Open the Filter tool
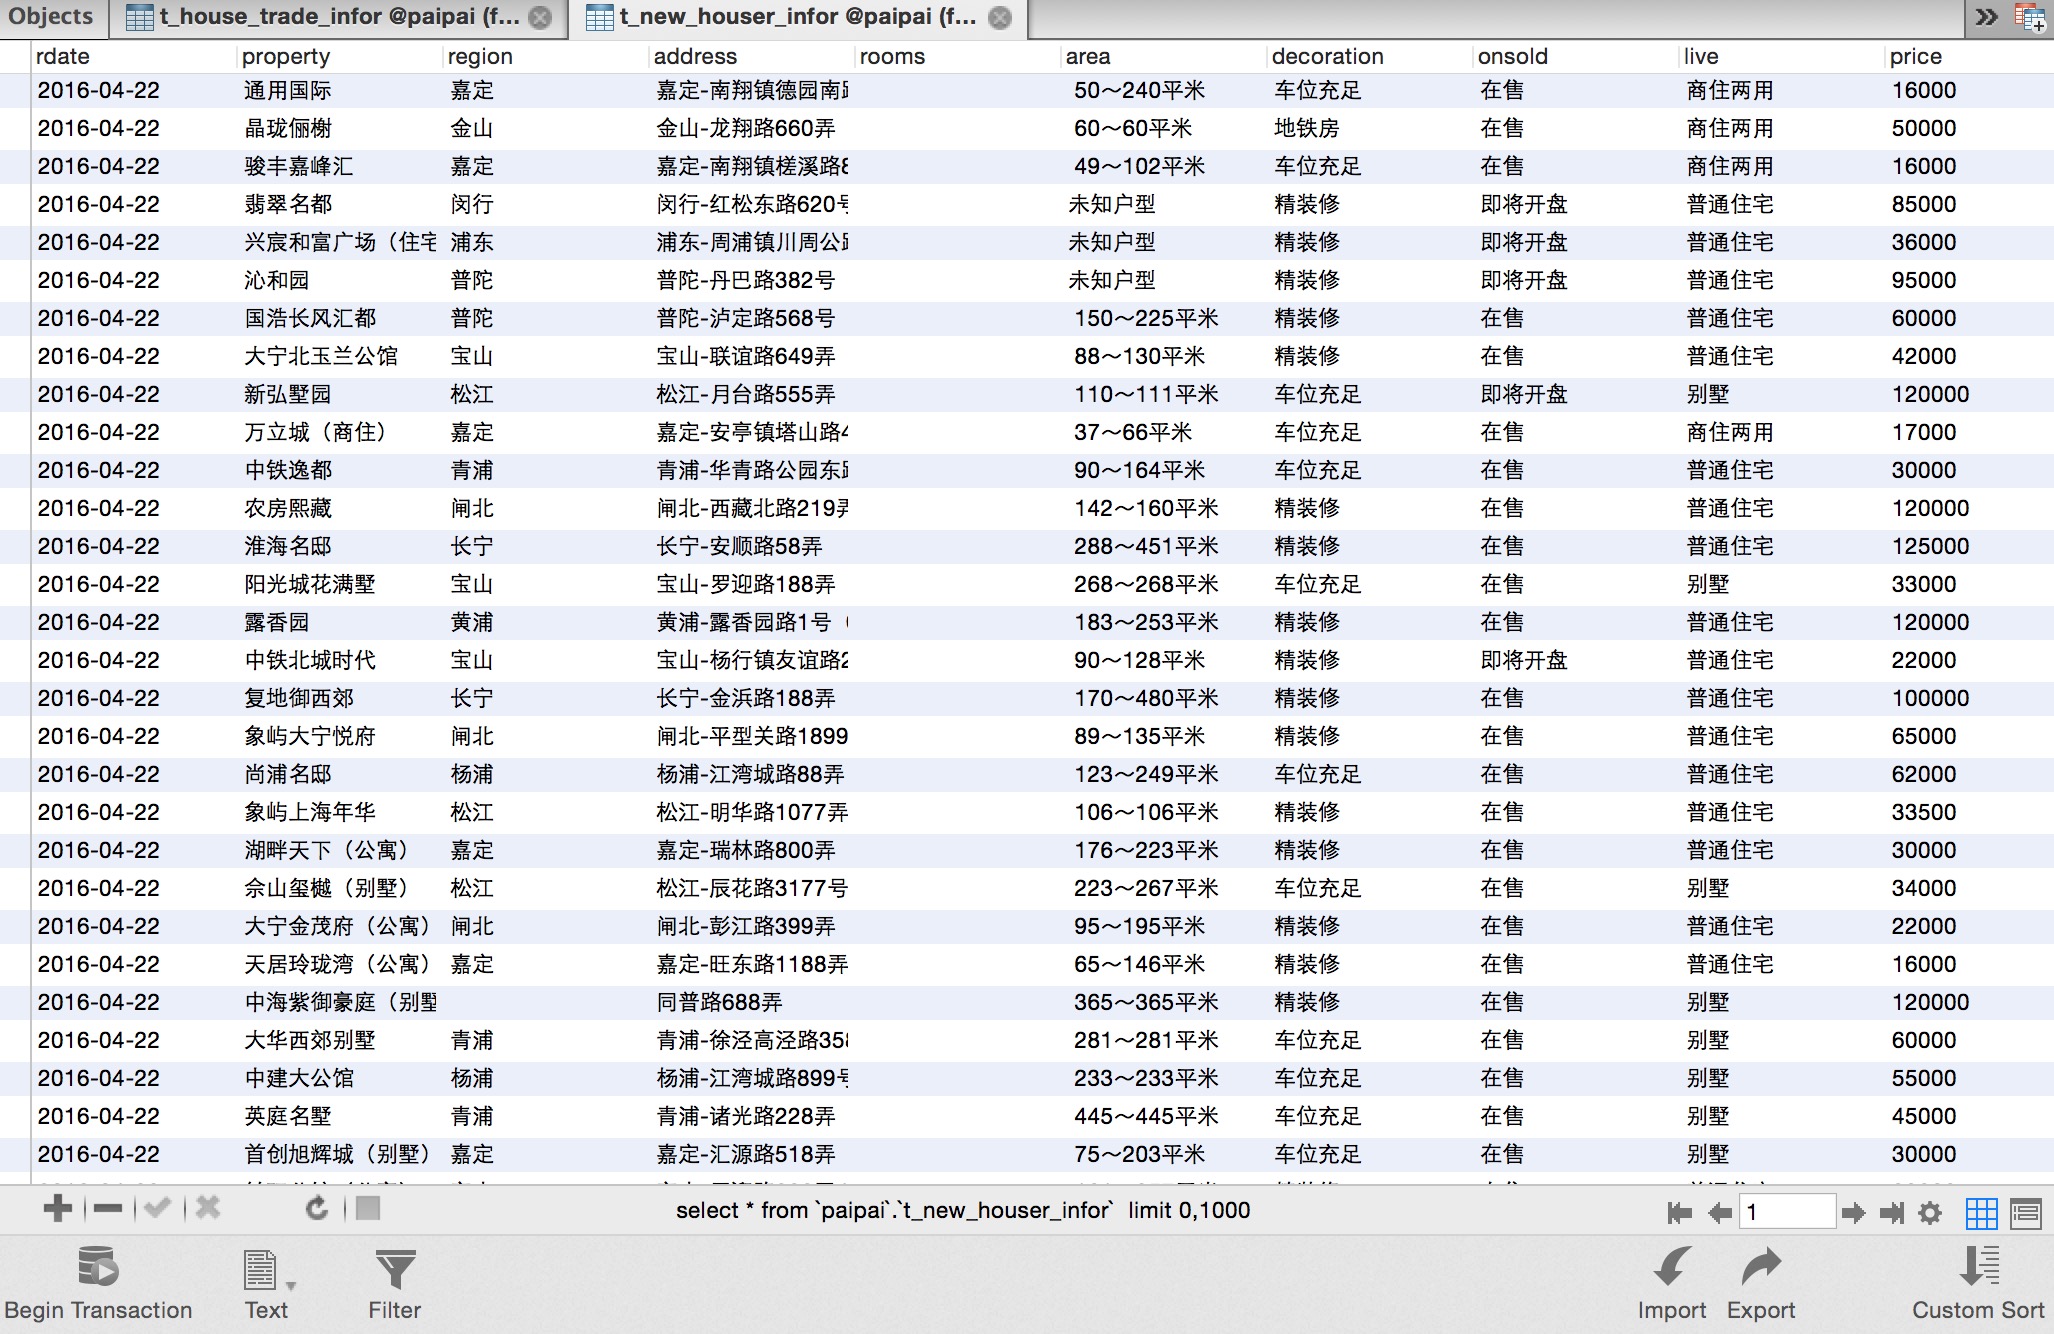Image resolution: width=2054 pixels, height=1334 pixels. (395, 1284)
